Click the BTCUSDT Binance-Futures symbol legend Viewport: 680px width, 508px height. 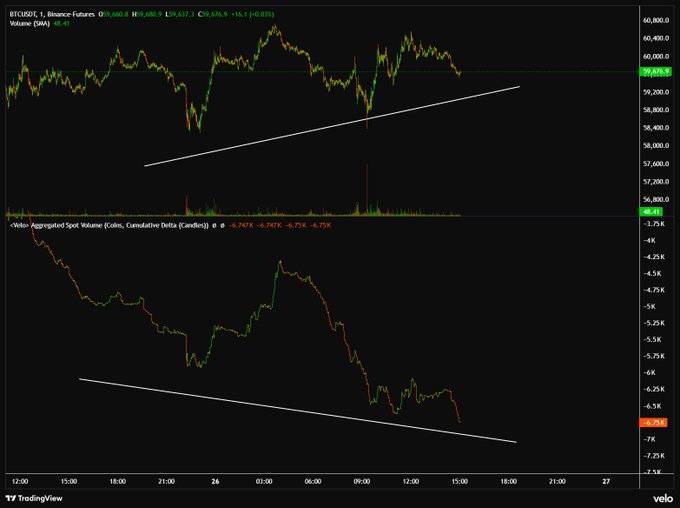(52, 14)
